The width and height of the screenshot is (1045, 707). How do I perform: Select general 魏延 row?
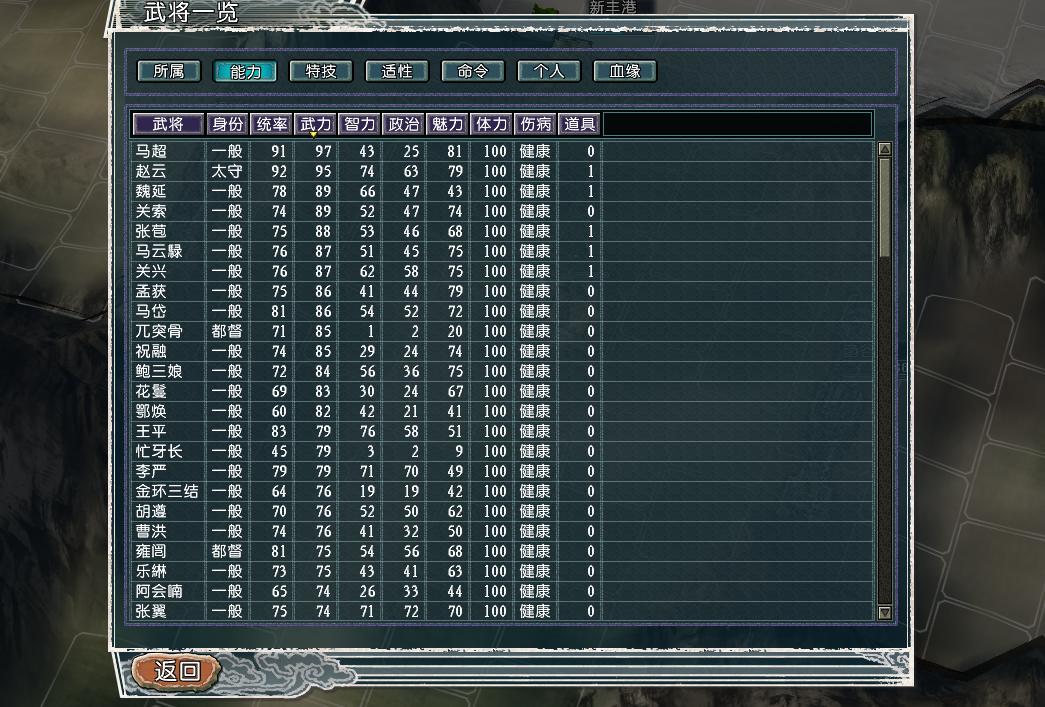pyautogui.click(x=503, y=191)
